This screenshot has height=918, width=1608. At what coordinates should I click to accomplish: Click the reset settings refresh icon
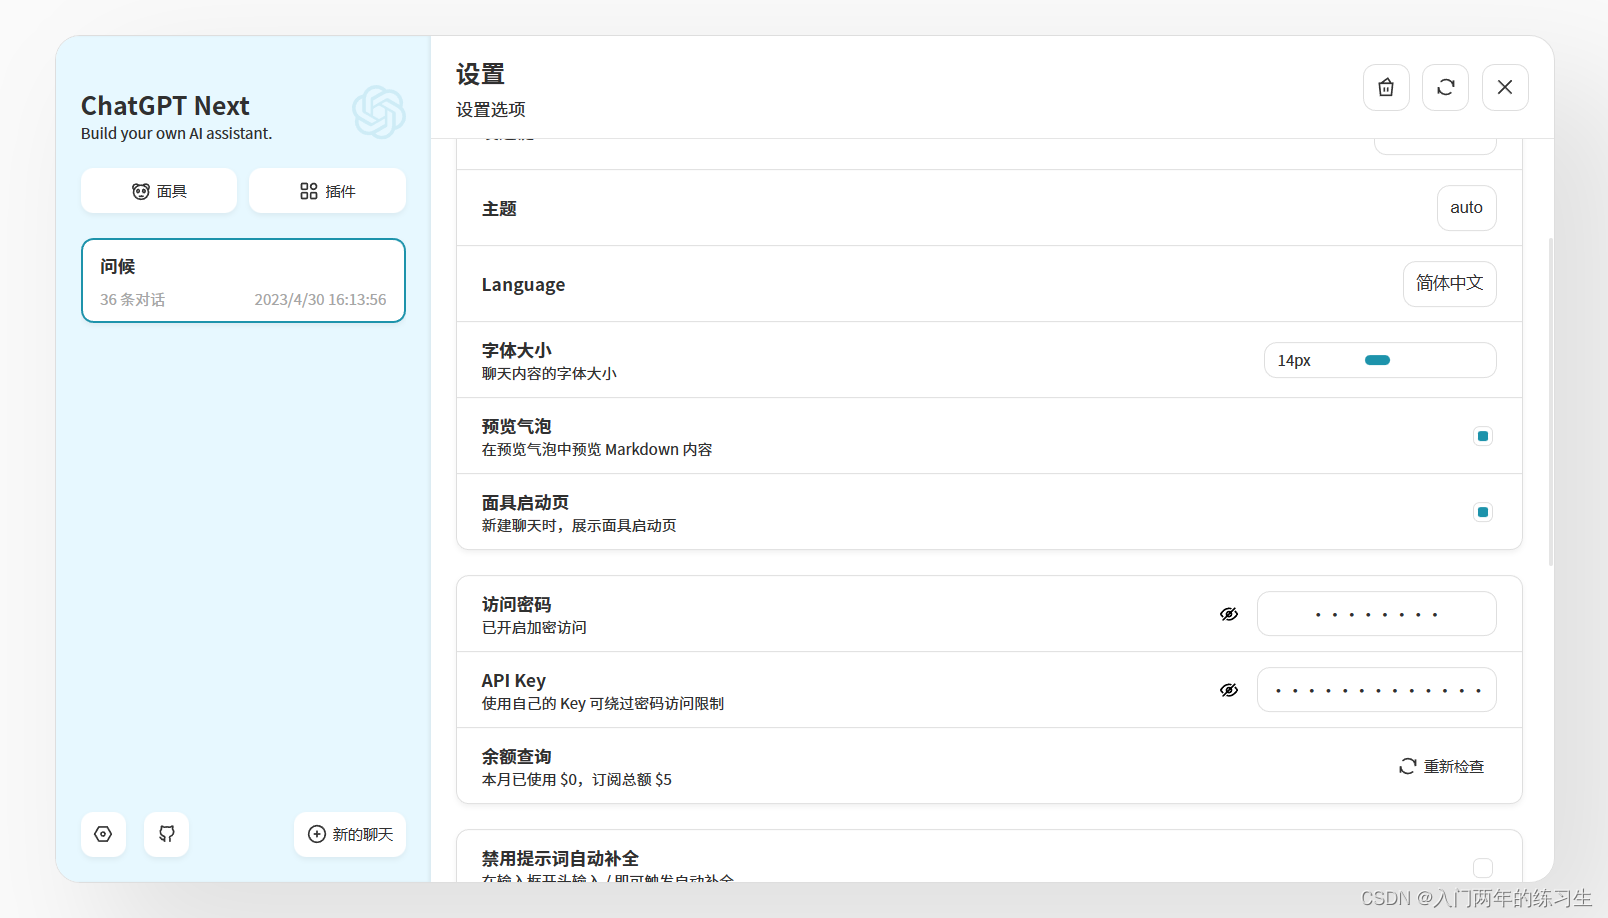coord(1445,88)
